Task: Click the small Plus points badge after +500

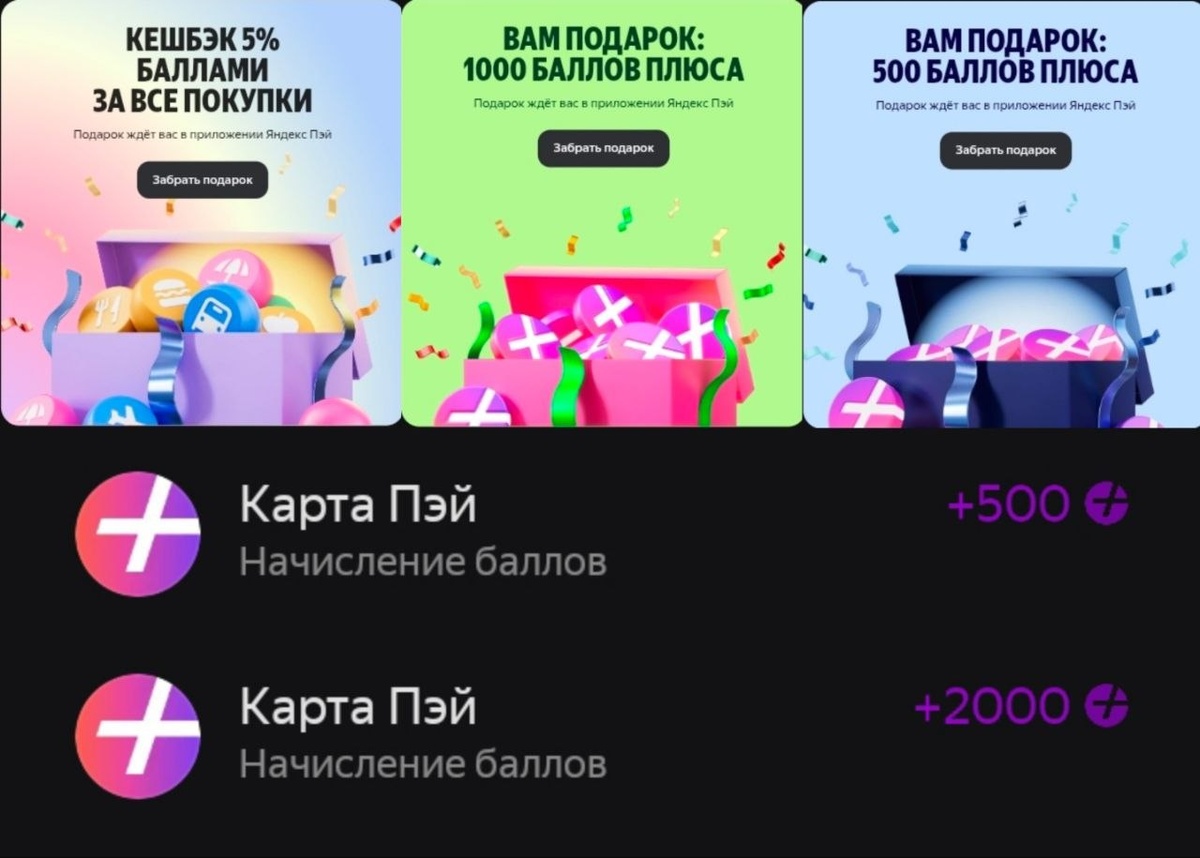Action: 1107,504
